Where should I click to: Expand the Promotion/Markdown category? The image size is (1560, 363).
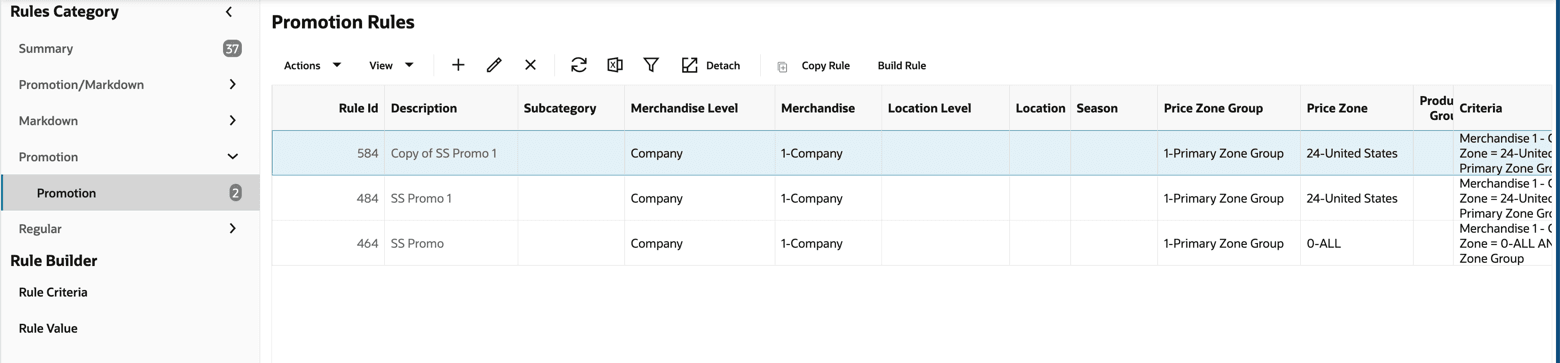point(233,85)
